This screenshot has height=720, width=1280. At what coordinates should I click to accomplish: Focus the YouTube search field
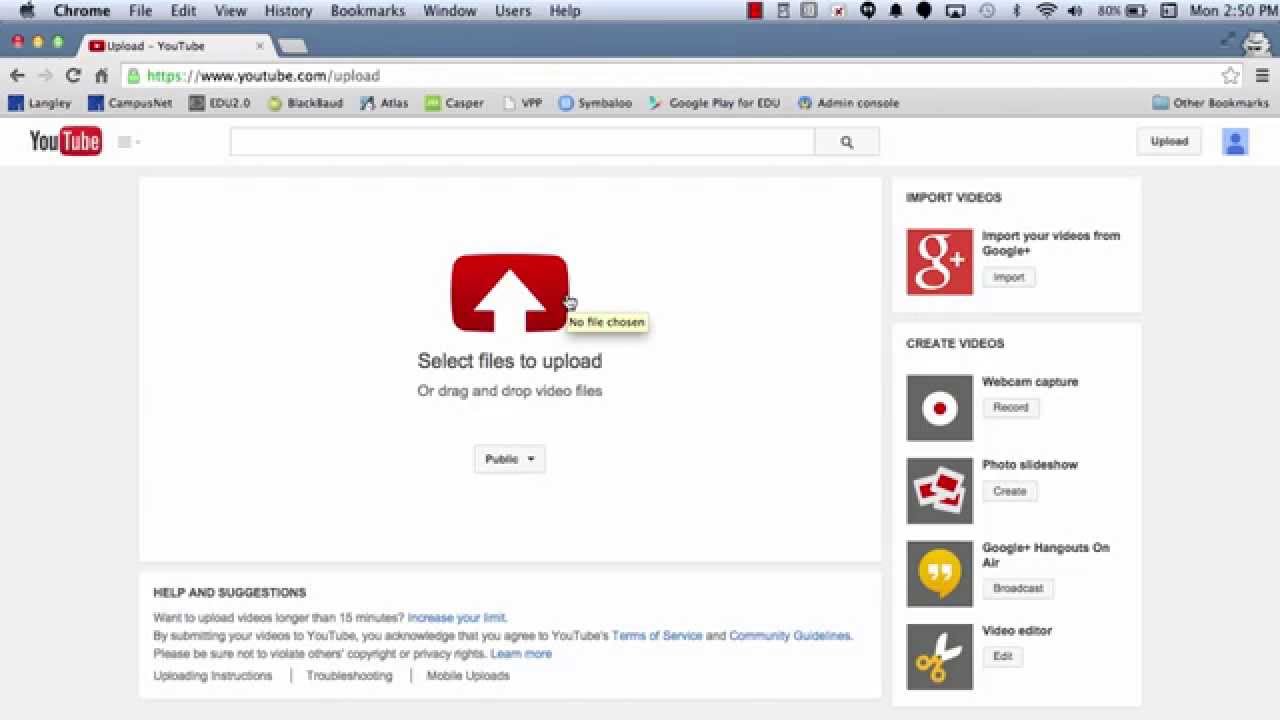[x=523, y=142]
